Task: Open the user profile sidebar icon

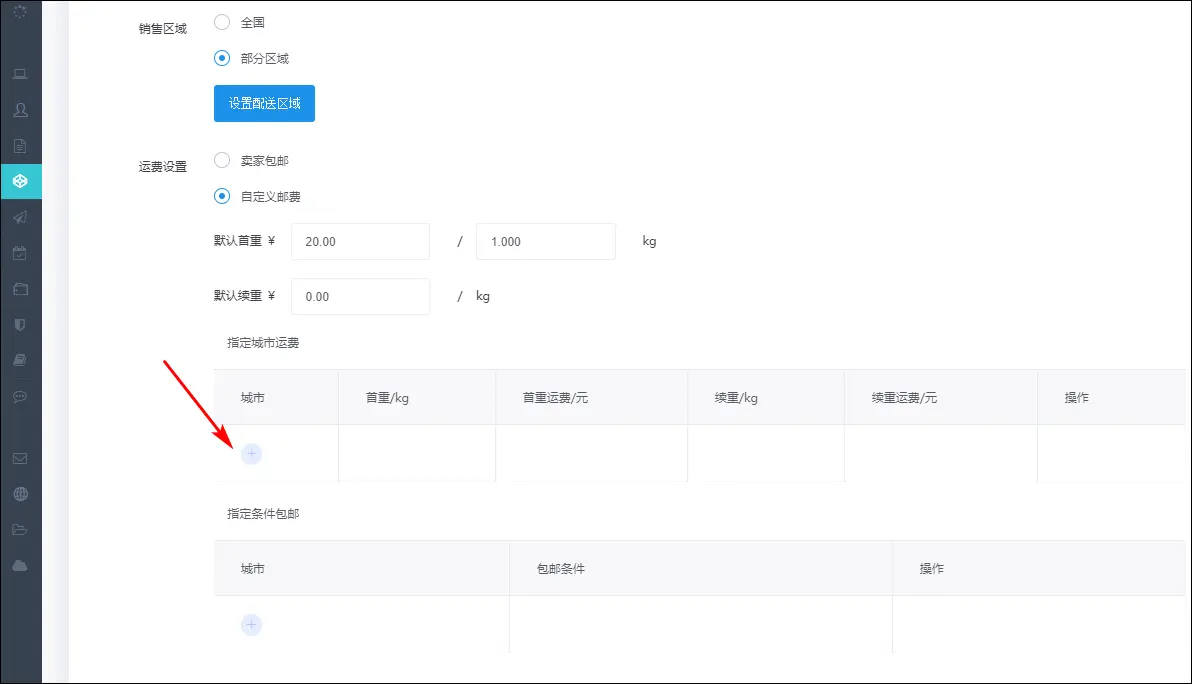Action: point(20,110)
